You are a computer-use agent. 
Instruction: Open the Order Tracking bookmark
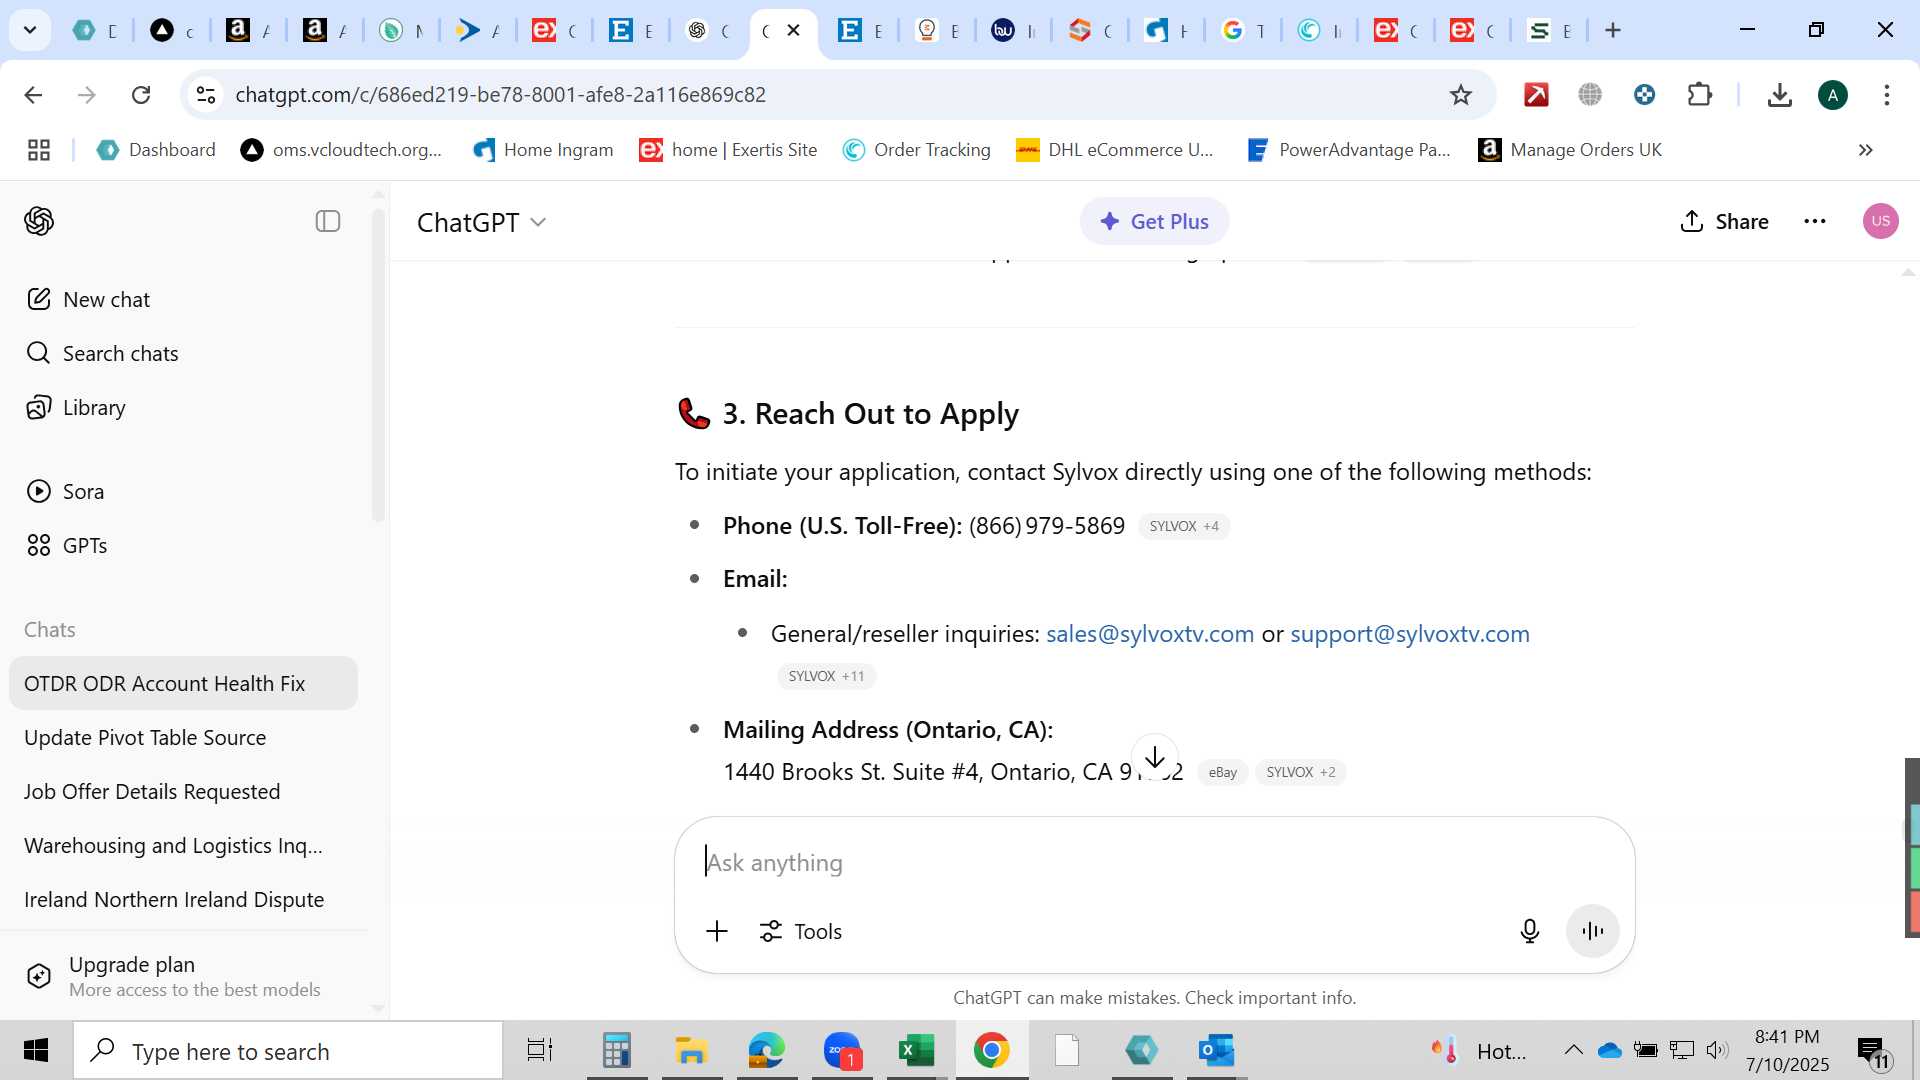pos(916,150)
